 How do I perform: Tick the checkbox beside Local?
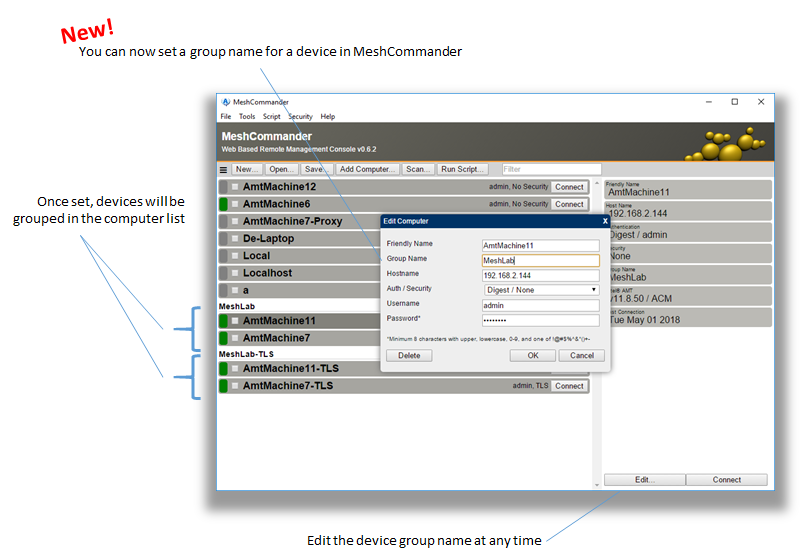click(x=235, y=256)
